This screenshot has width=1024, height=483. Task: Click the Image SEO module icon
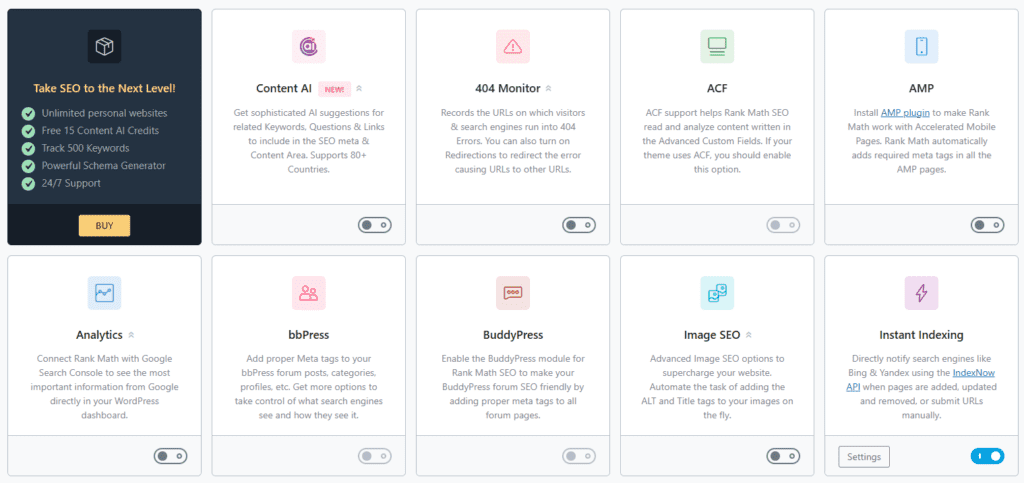717,293
